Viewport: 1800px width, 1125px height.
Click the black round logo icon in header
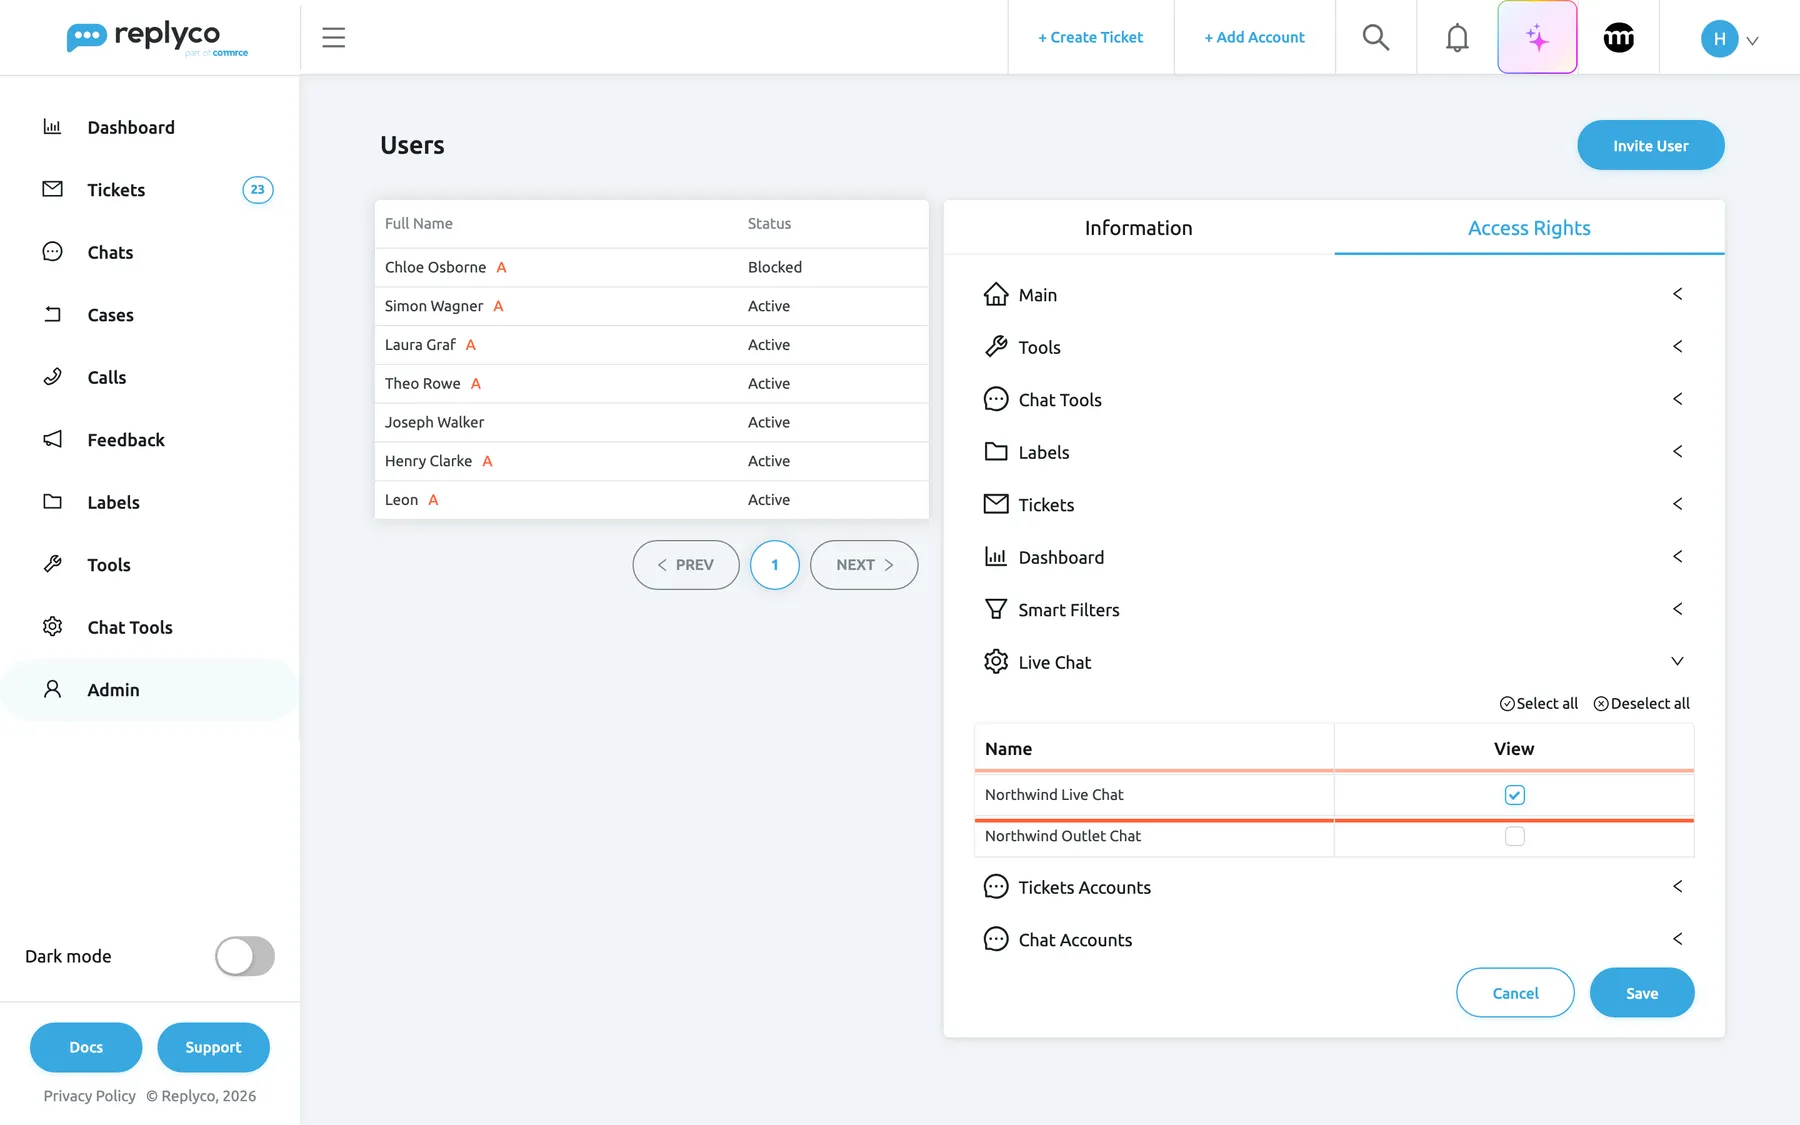(1618, 38)
